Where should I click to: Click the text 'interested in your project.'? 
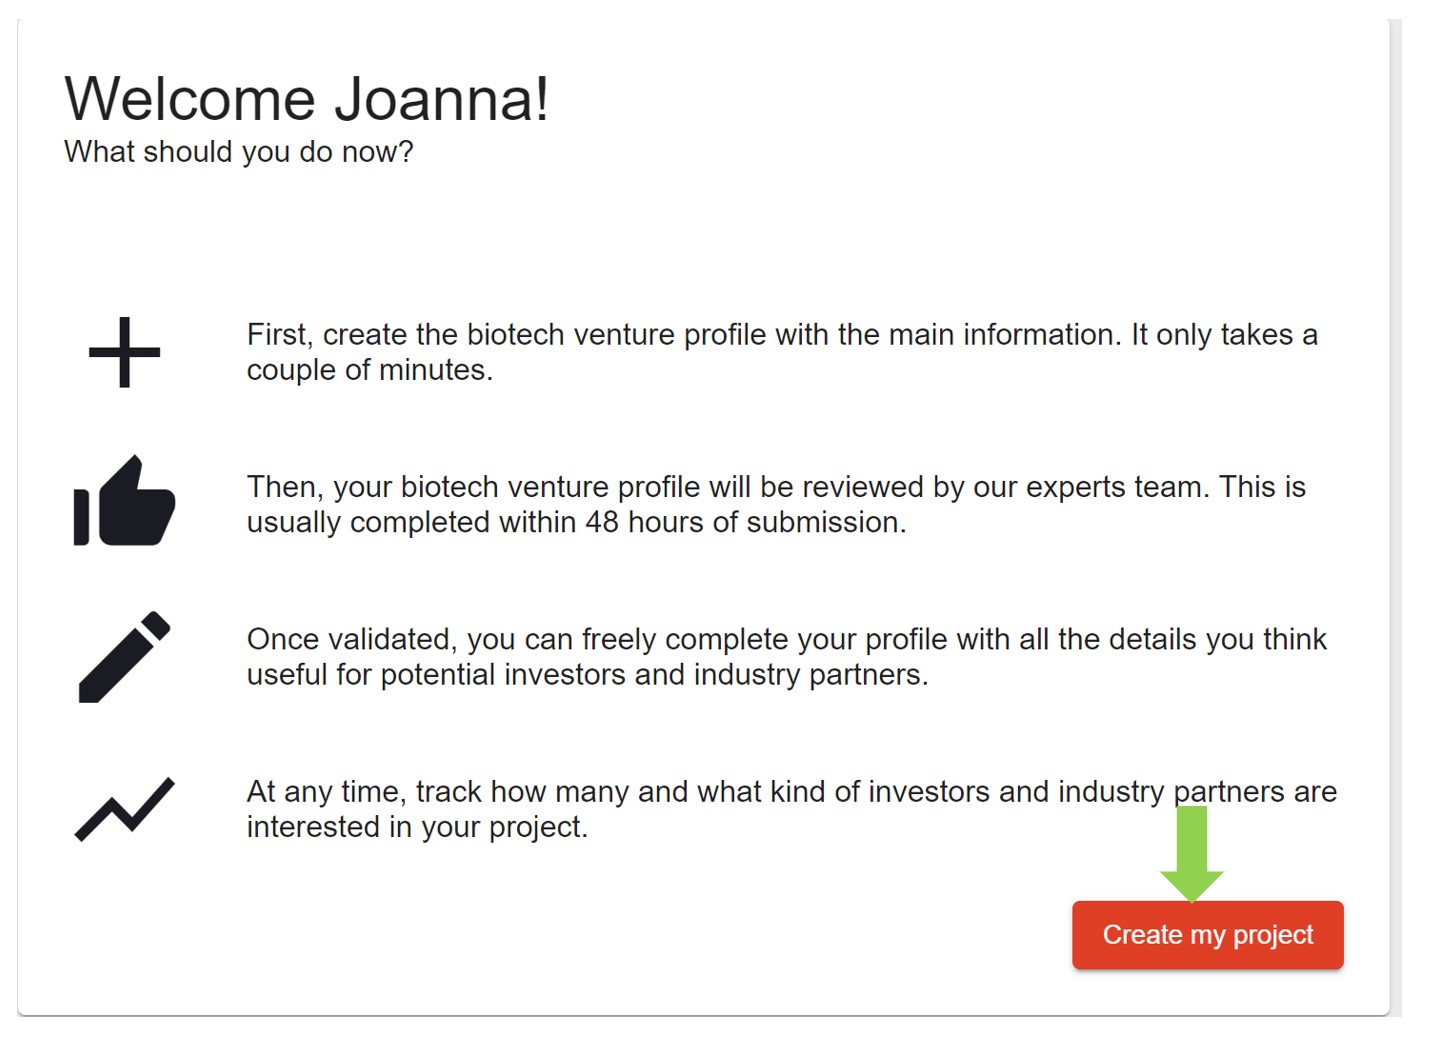(417, 827)
